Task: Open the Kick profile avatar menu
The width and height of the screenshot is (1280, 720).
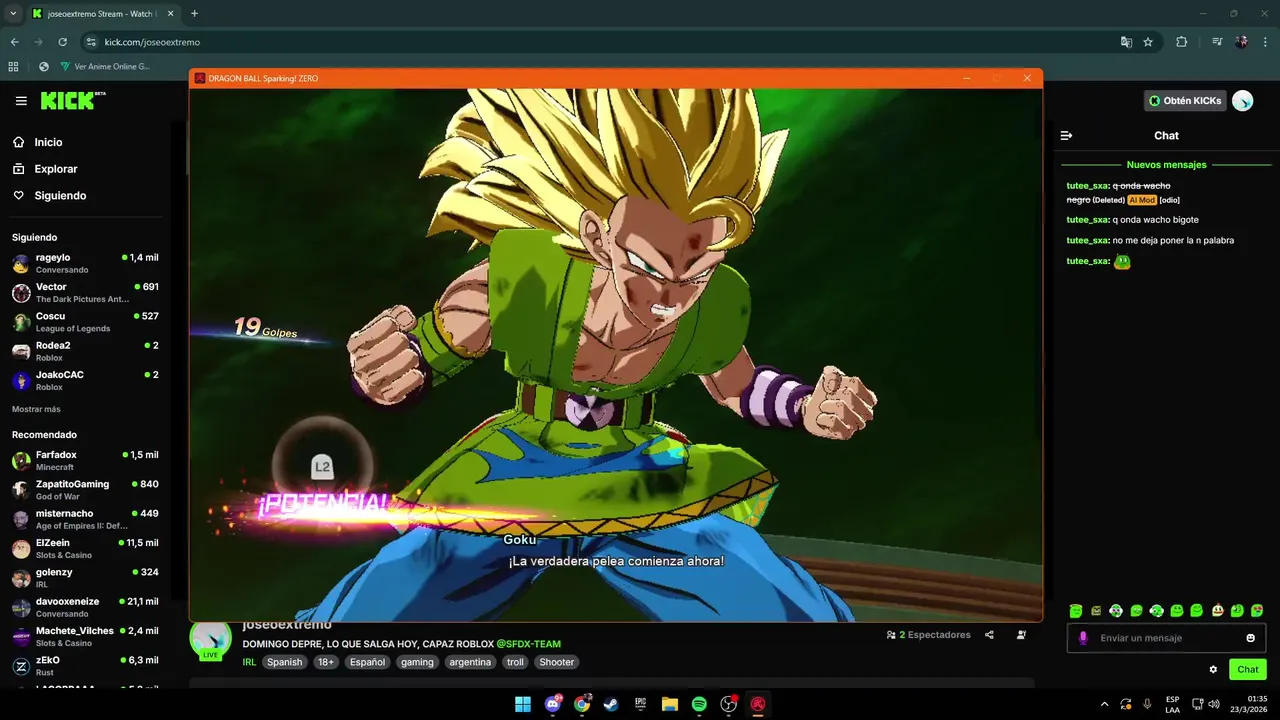Action: tap(1242, 101)
